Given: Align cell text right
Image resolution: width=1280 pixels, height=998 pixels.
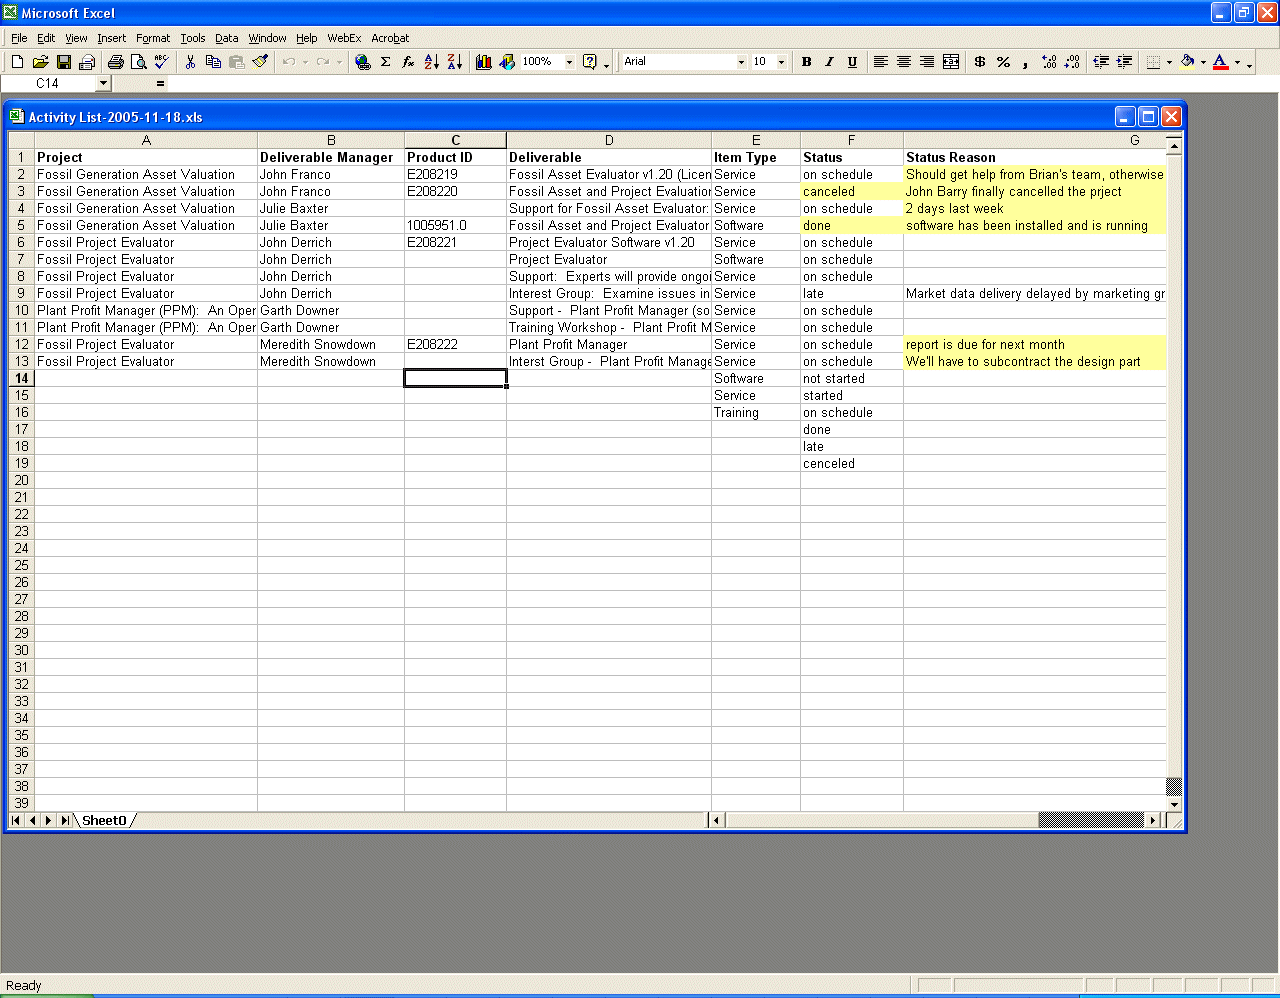Looking at the screenshot, I should pyautogui.click(x=927, y=62).
